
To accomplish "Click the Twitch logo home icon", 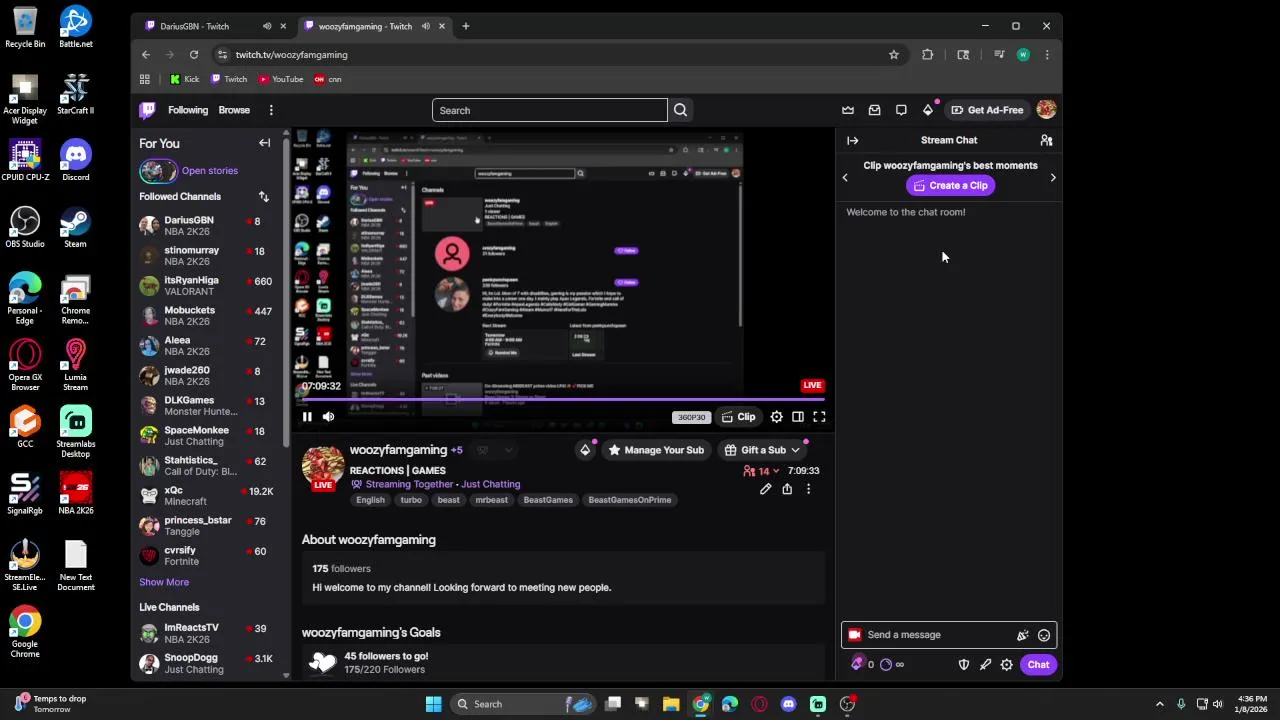I will point(148,110).
